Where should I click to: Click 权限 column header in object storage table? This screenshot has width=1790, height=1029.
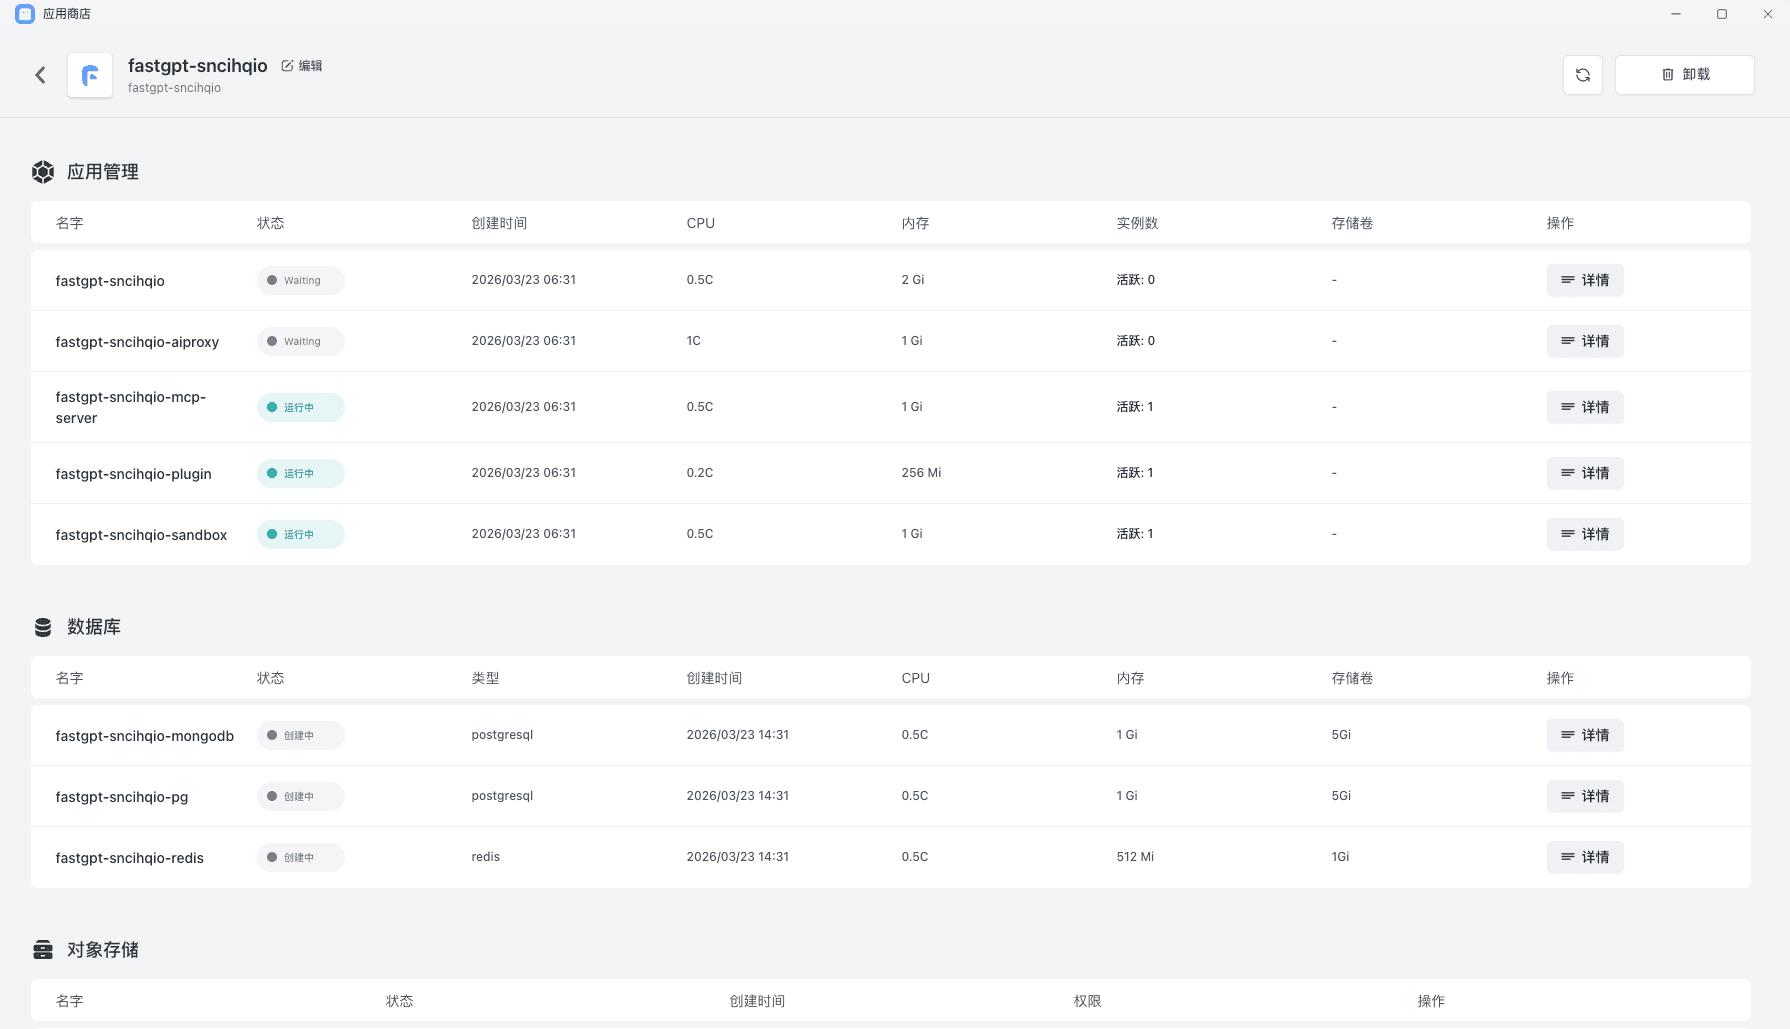click(1087, 1001)
